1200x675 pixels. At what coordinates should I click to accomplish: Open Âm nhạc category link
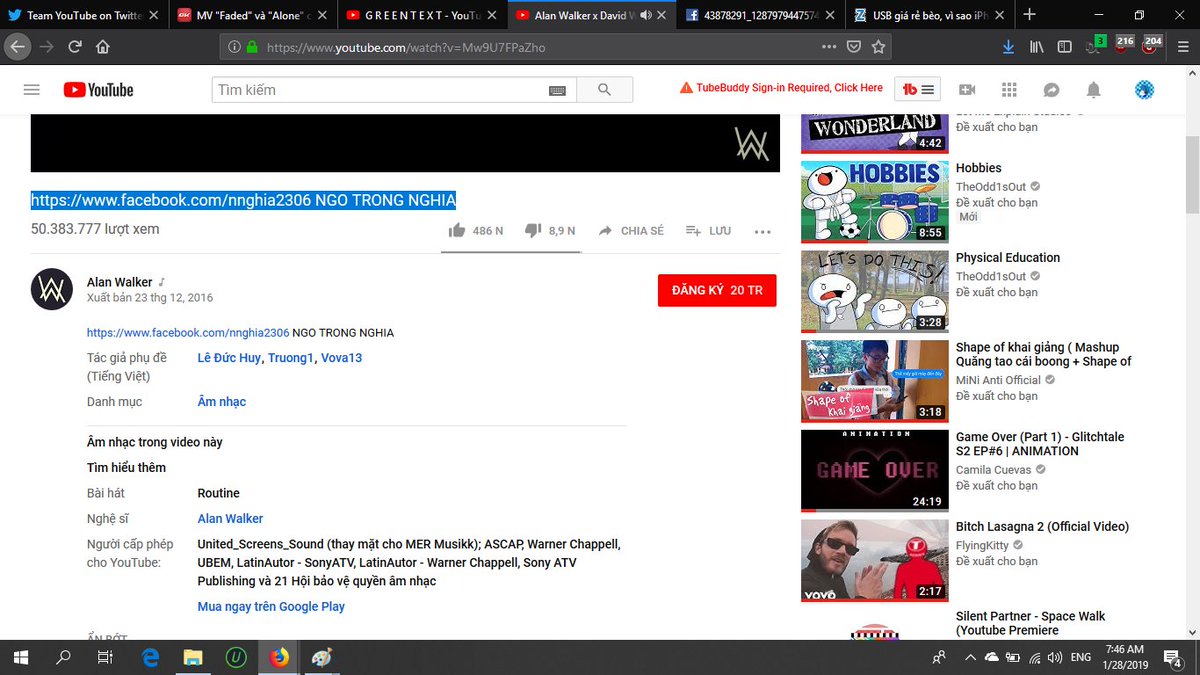[x=221, y=401]
